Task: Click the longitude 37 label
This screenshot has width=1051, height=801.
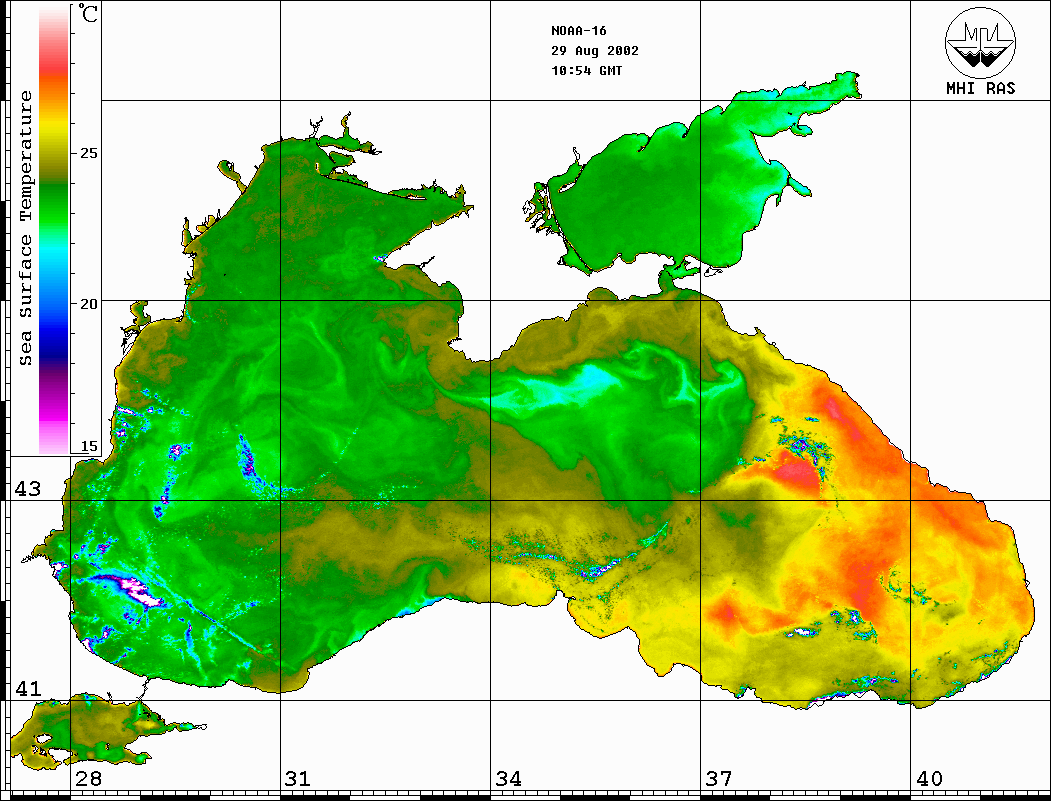Action: [x=719, y=779]
